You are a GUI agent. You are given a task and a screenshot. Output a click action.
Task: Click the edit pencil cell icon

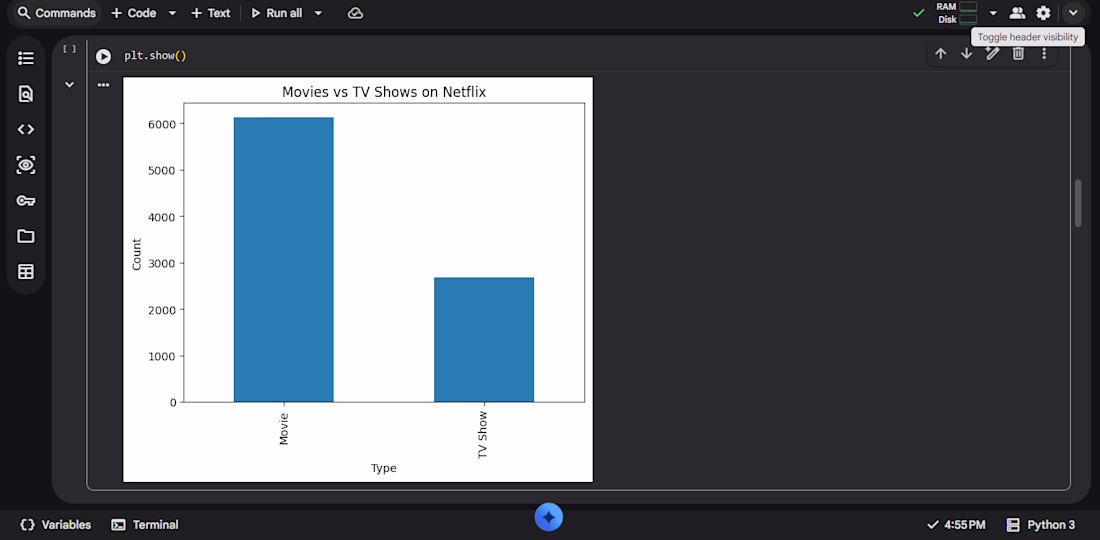(992, 53)
